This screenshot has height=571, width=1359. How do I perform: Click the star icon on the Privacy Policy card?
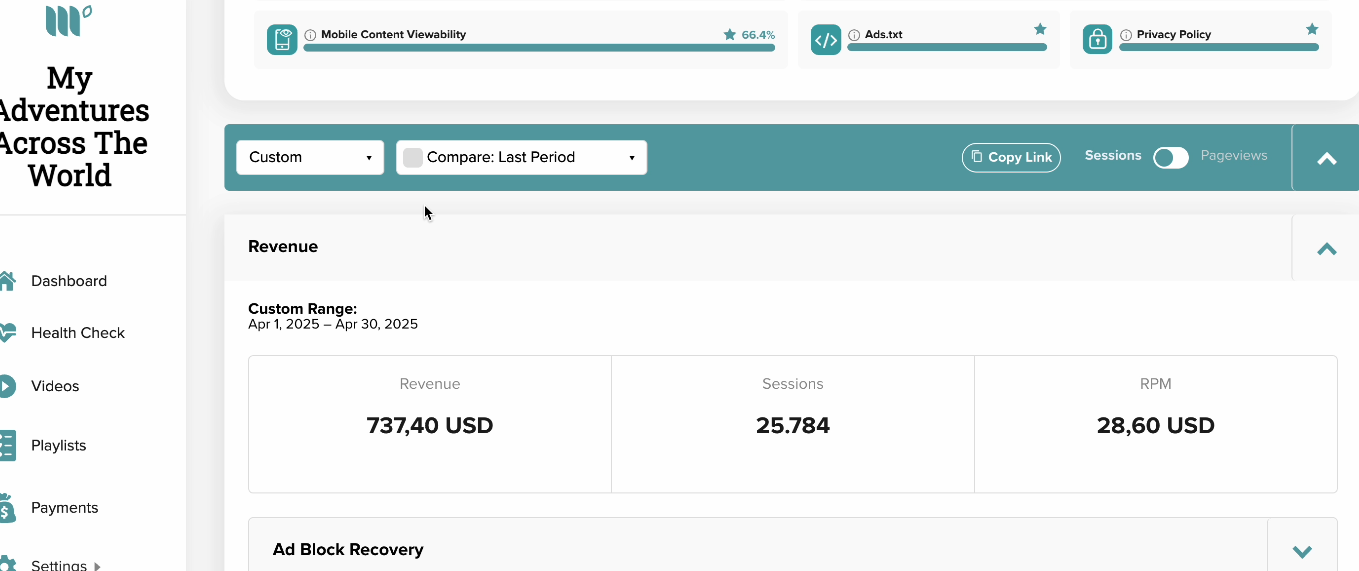(1312, 29)
